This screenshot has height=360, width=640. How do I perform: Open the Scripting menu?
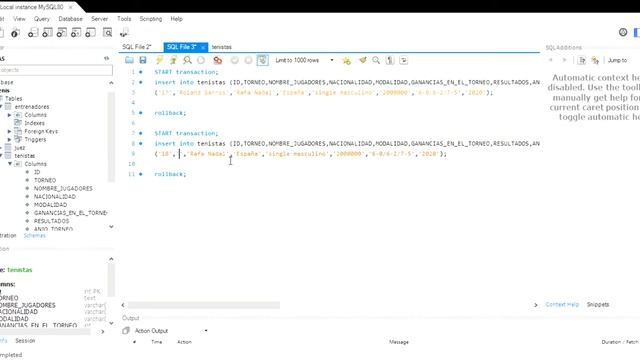pyautogui.click(x=151, y=19)
